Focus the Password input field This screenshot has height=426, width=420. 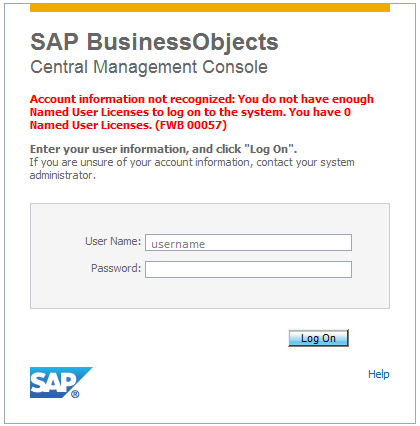coord(248,269)
